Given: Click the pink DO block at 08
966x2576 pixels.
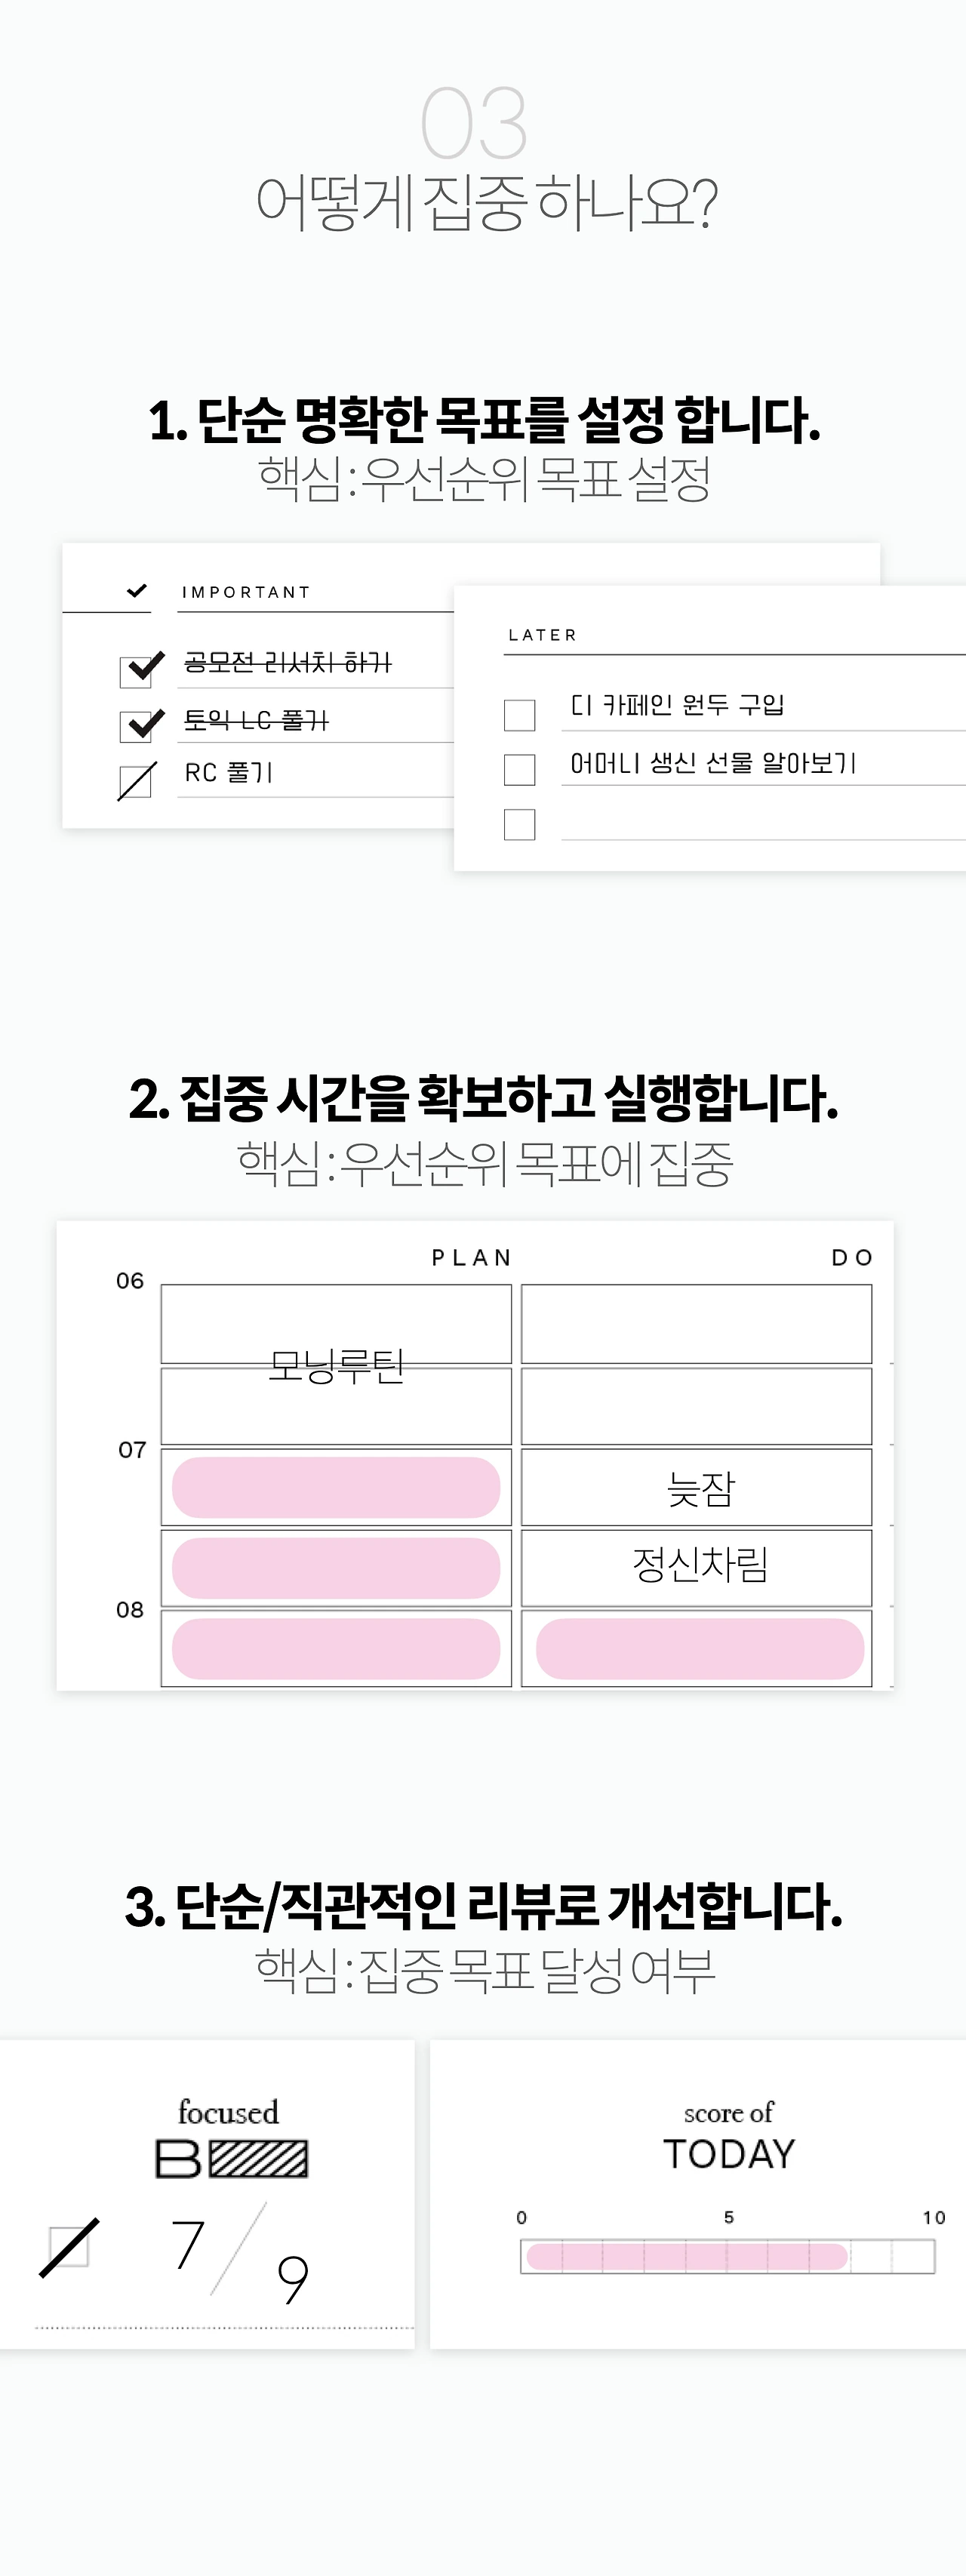Looking at the screenshot, I should click(x=700, y=1649).
